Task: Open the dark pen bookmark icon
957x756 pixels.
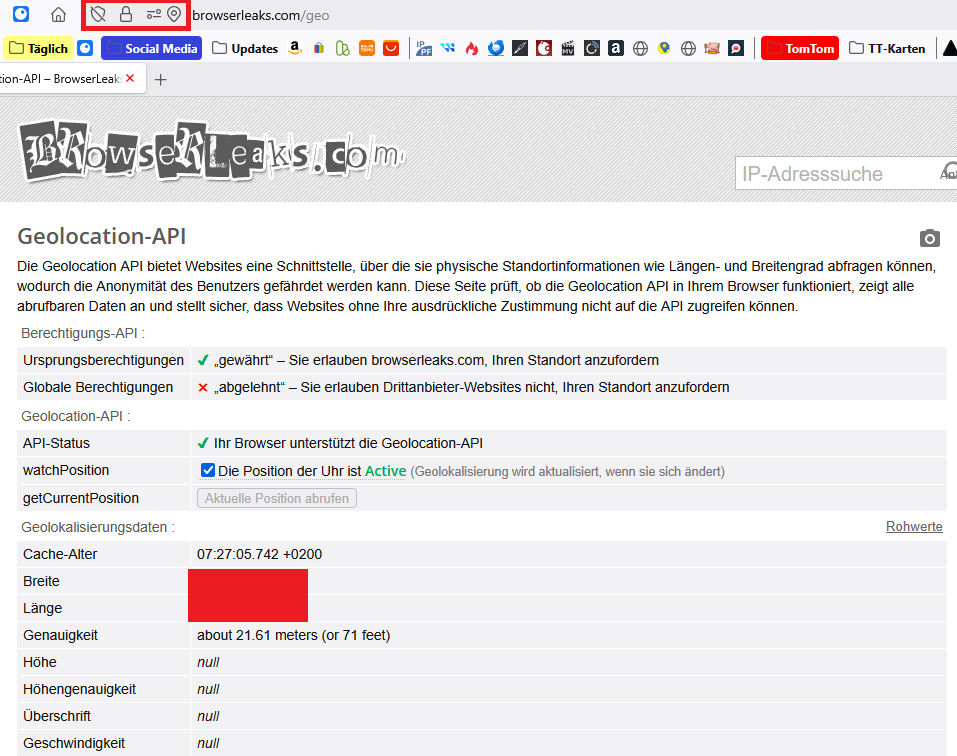Action: pyautogui.click(x=519, y=48)
